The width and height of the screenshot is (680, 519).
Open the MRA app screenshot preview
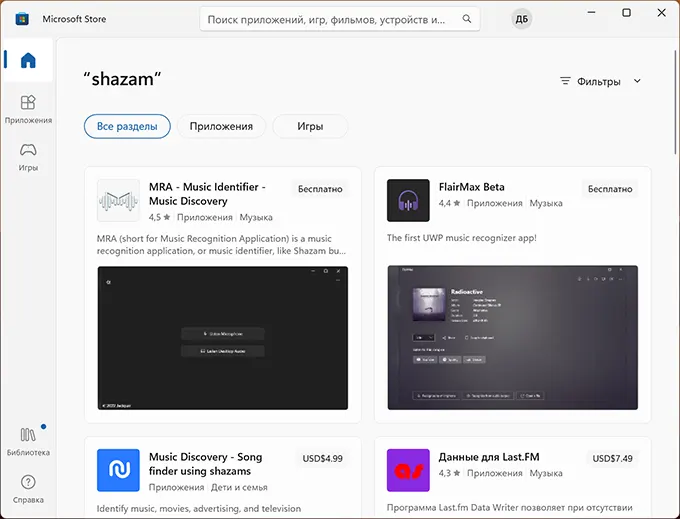click(x=222, y=338)
